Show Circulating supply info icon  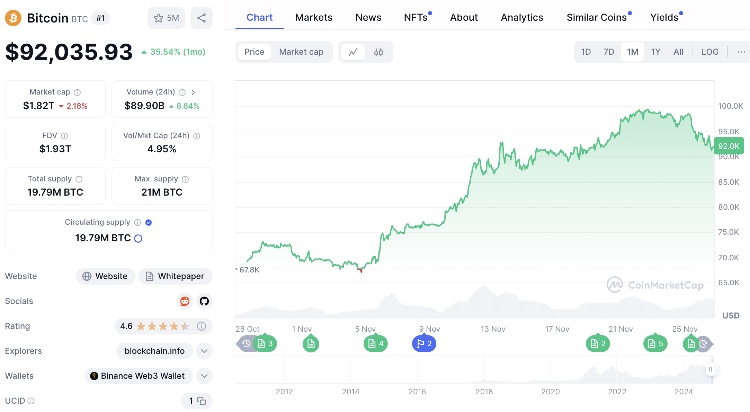pos(138,223)
